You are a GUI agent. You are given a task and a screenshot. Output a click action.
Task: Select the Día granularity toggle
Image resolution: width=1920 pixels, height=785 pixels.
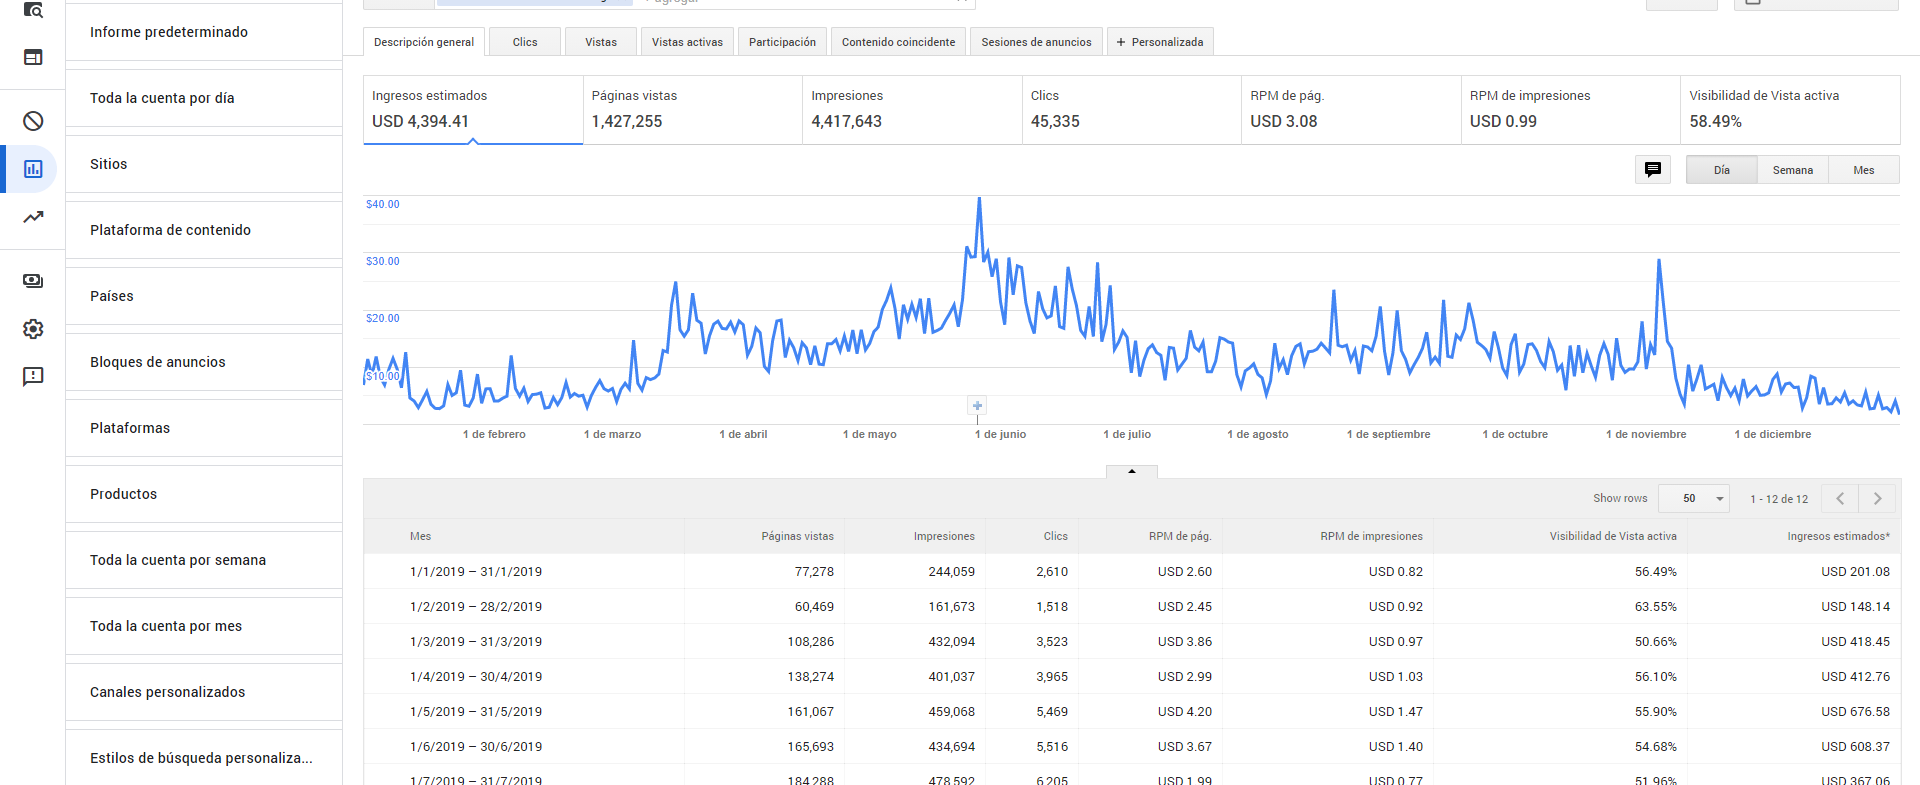coord(1721,170)
